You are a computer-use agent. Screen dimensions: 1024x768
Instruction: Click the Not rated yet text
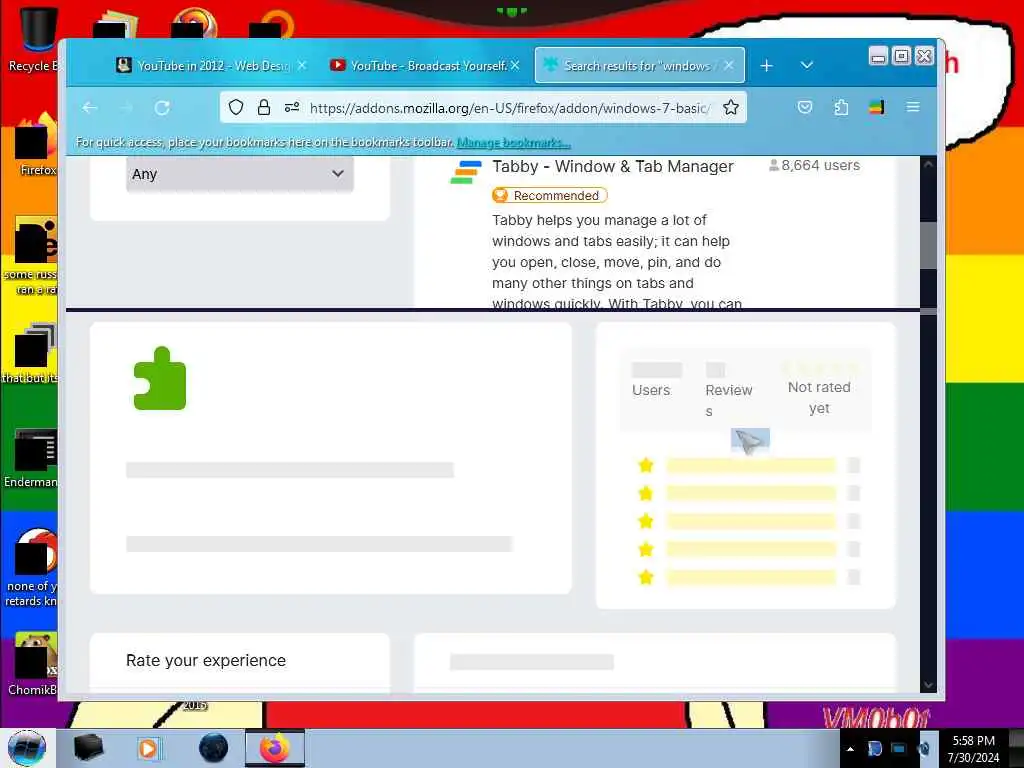(x=819, y=398)
